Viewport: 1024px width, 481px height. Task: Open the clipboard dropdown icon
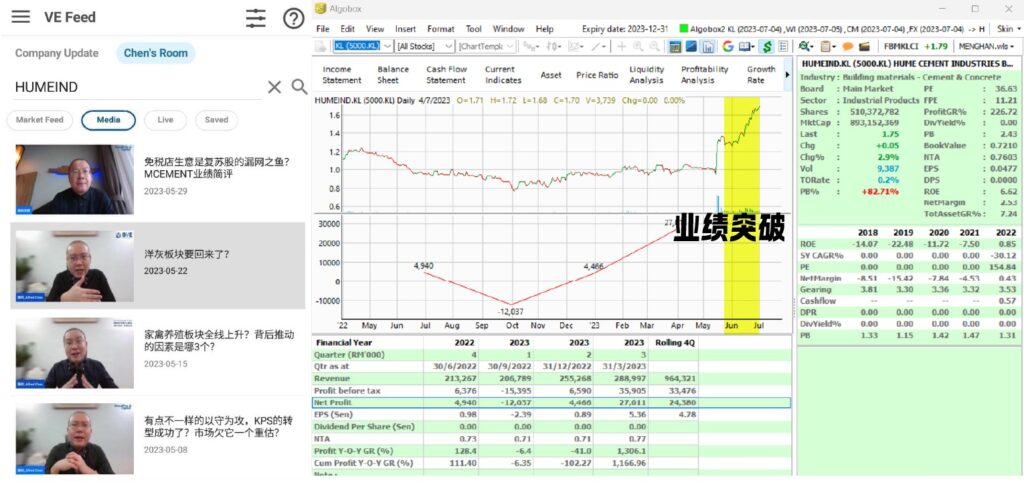pyautogui.click(x=828, y=46)
